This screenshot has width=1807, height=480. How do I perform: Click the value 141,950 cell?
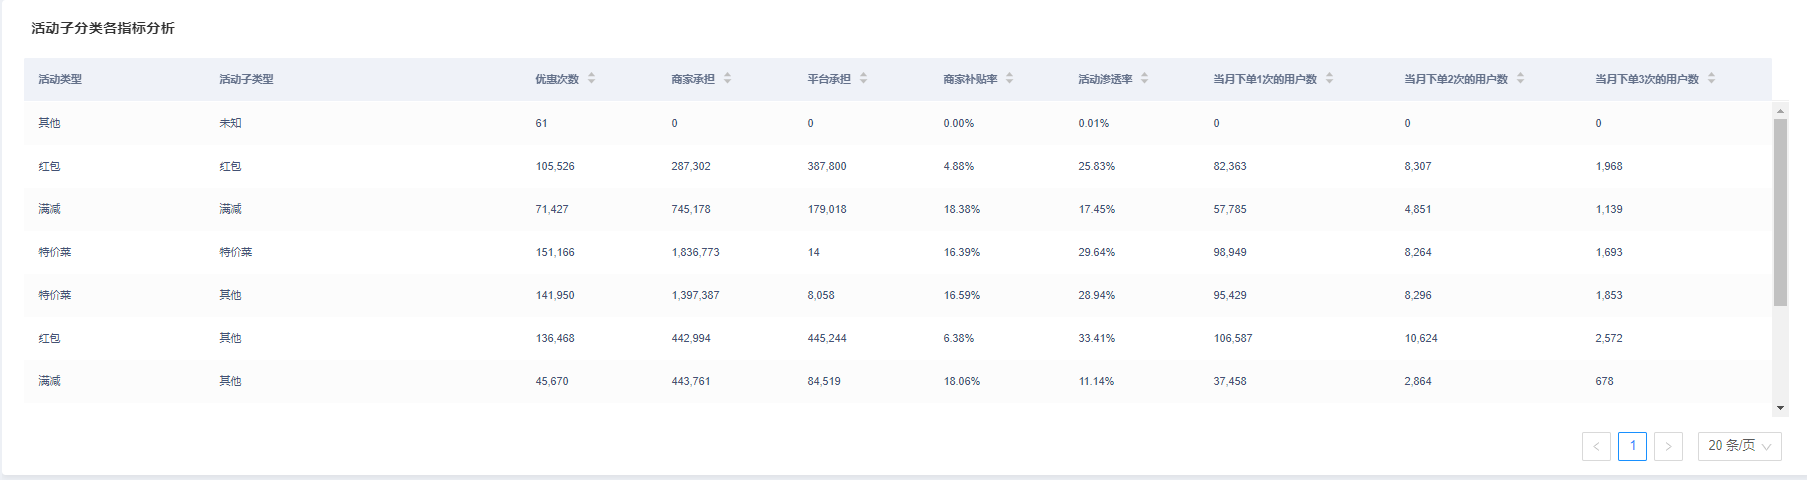[555, 295]
